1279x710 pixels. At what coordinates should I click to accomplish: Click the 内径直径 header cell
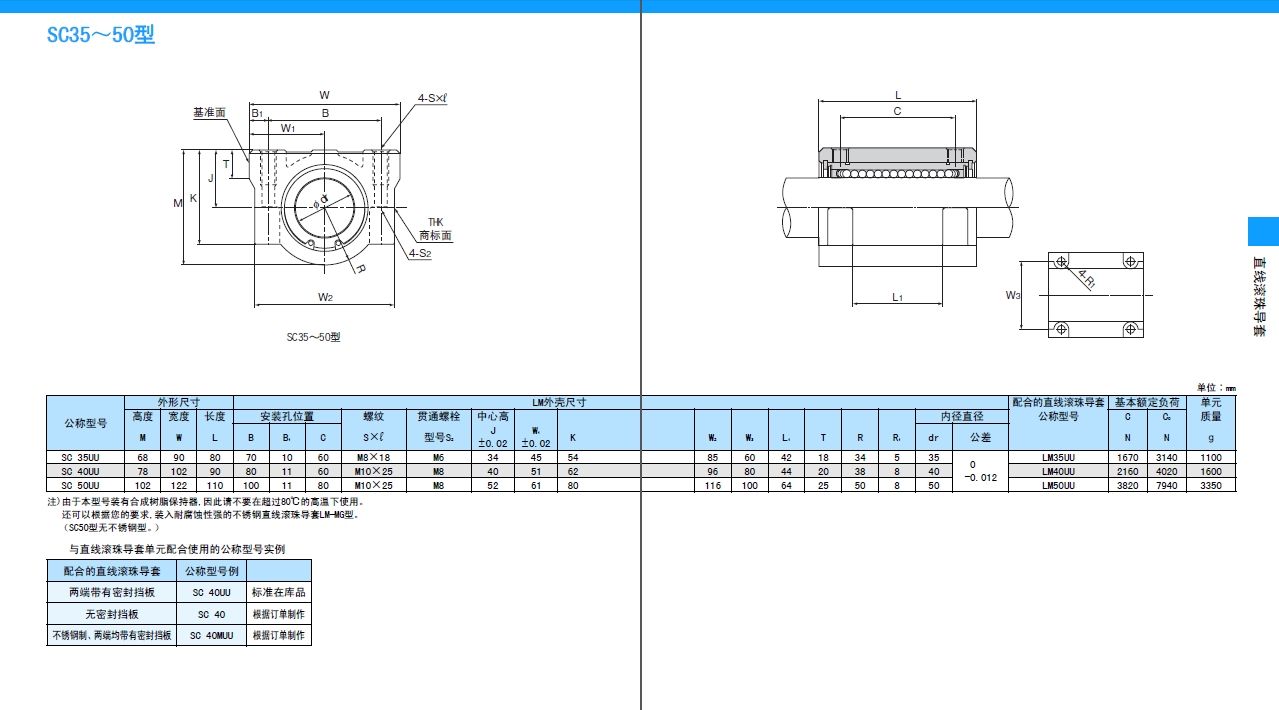[x=962, y=416]
